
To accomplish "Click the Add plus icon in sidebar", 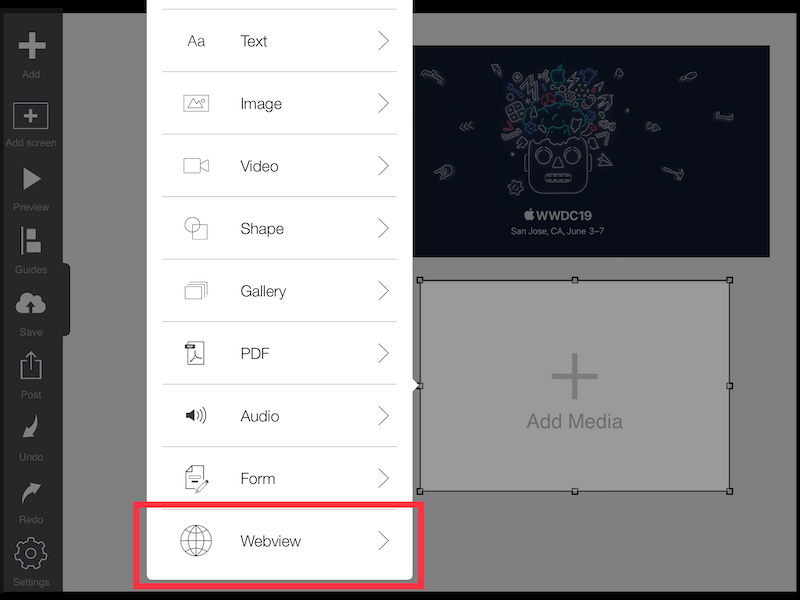I will (32, 45).
